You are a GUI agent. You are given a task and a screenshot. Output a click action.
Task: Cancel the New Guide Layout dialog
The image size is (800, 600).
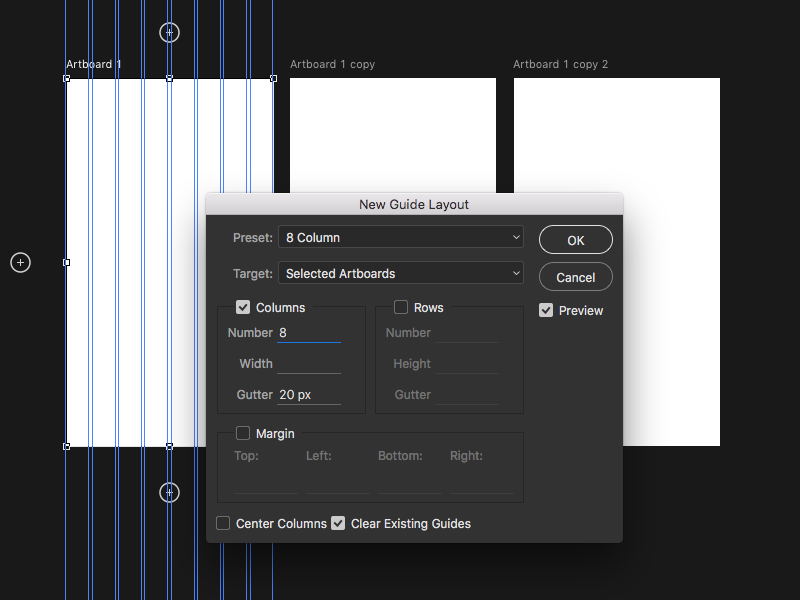pos(576,277)
